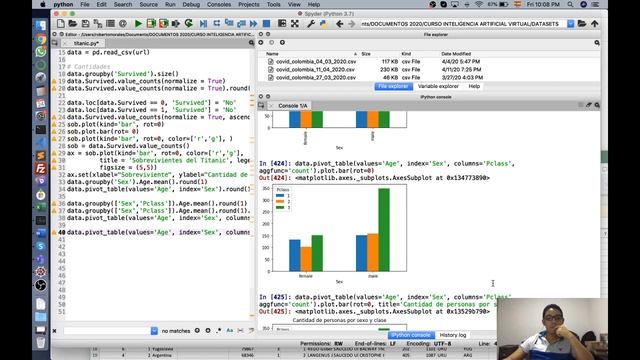
Task: Select the Help pane tab
Action: pyautogui.click(x=474, y=86)
